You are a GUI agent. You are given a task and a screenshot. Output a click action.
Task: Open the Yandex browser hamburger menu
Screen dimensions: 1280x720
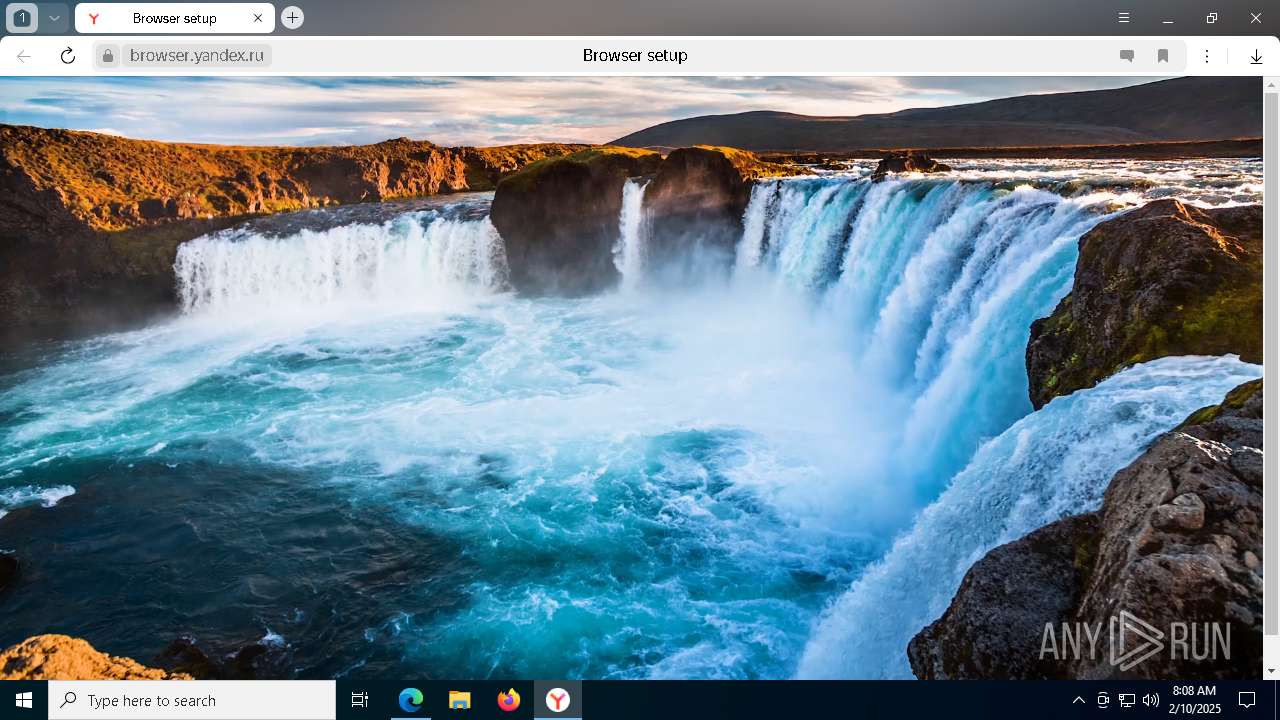click(1124, 18)
